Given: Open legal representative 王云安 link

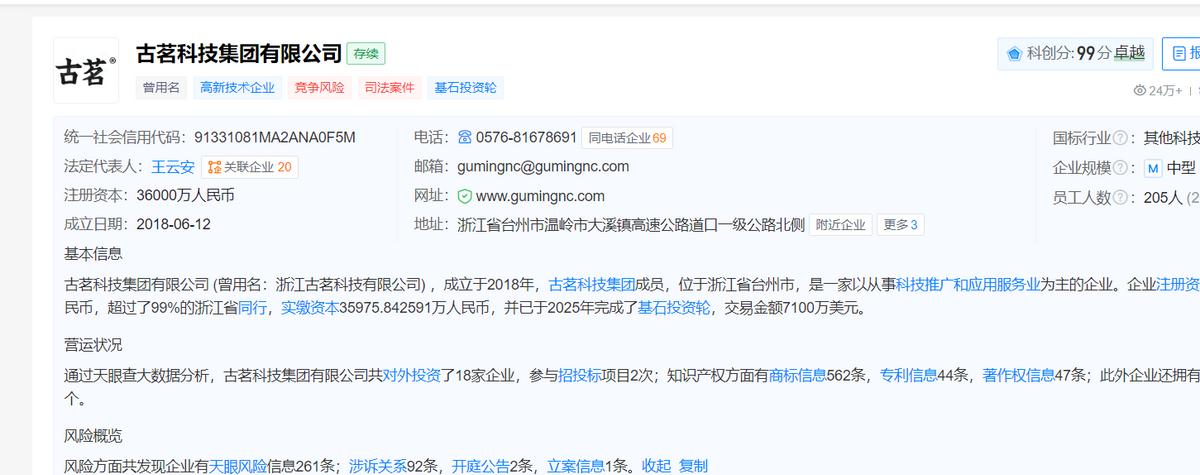Looking at the screenshot, I should [173, 167].
